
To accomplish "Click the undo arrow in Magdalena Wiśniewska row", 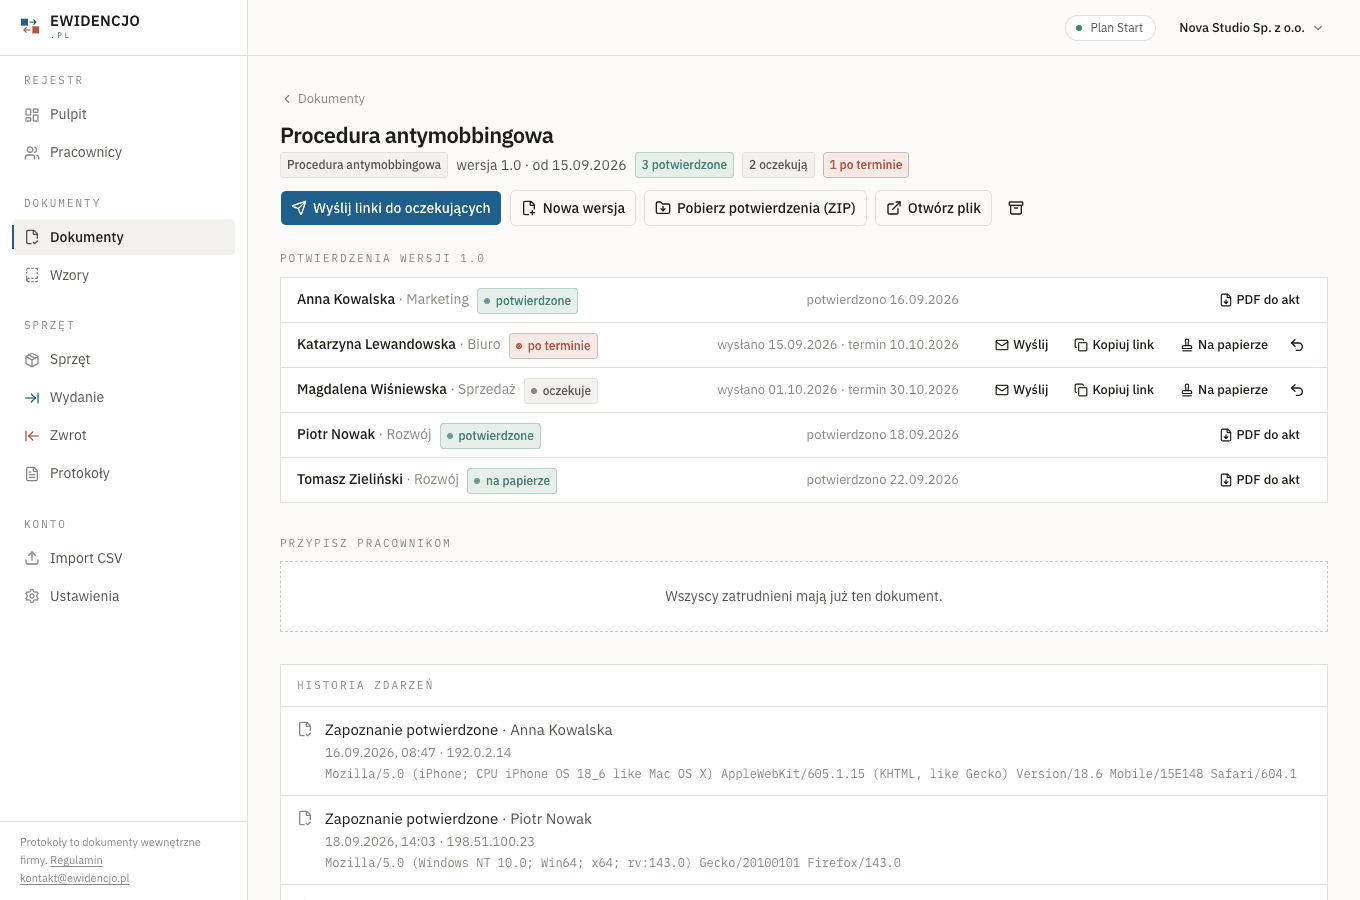I will pos(1297,390).
